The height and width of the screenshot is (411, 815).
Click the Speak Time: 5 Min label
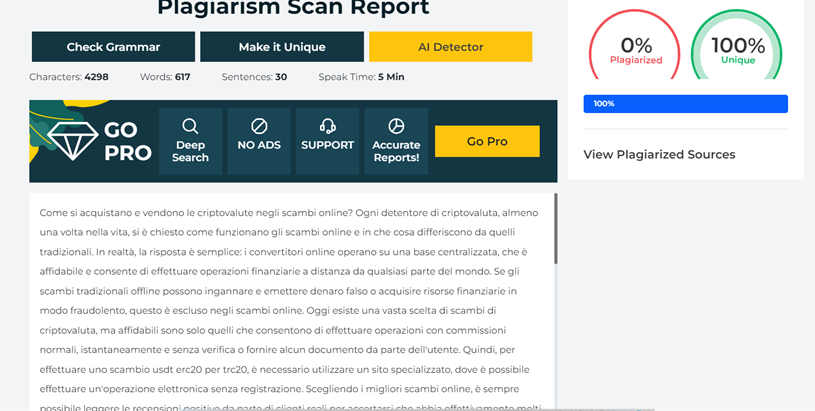(x=361, y=77)
